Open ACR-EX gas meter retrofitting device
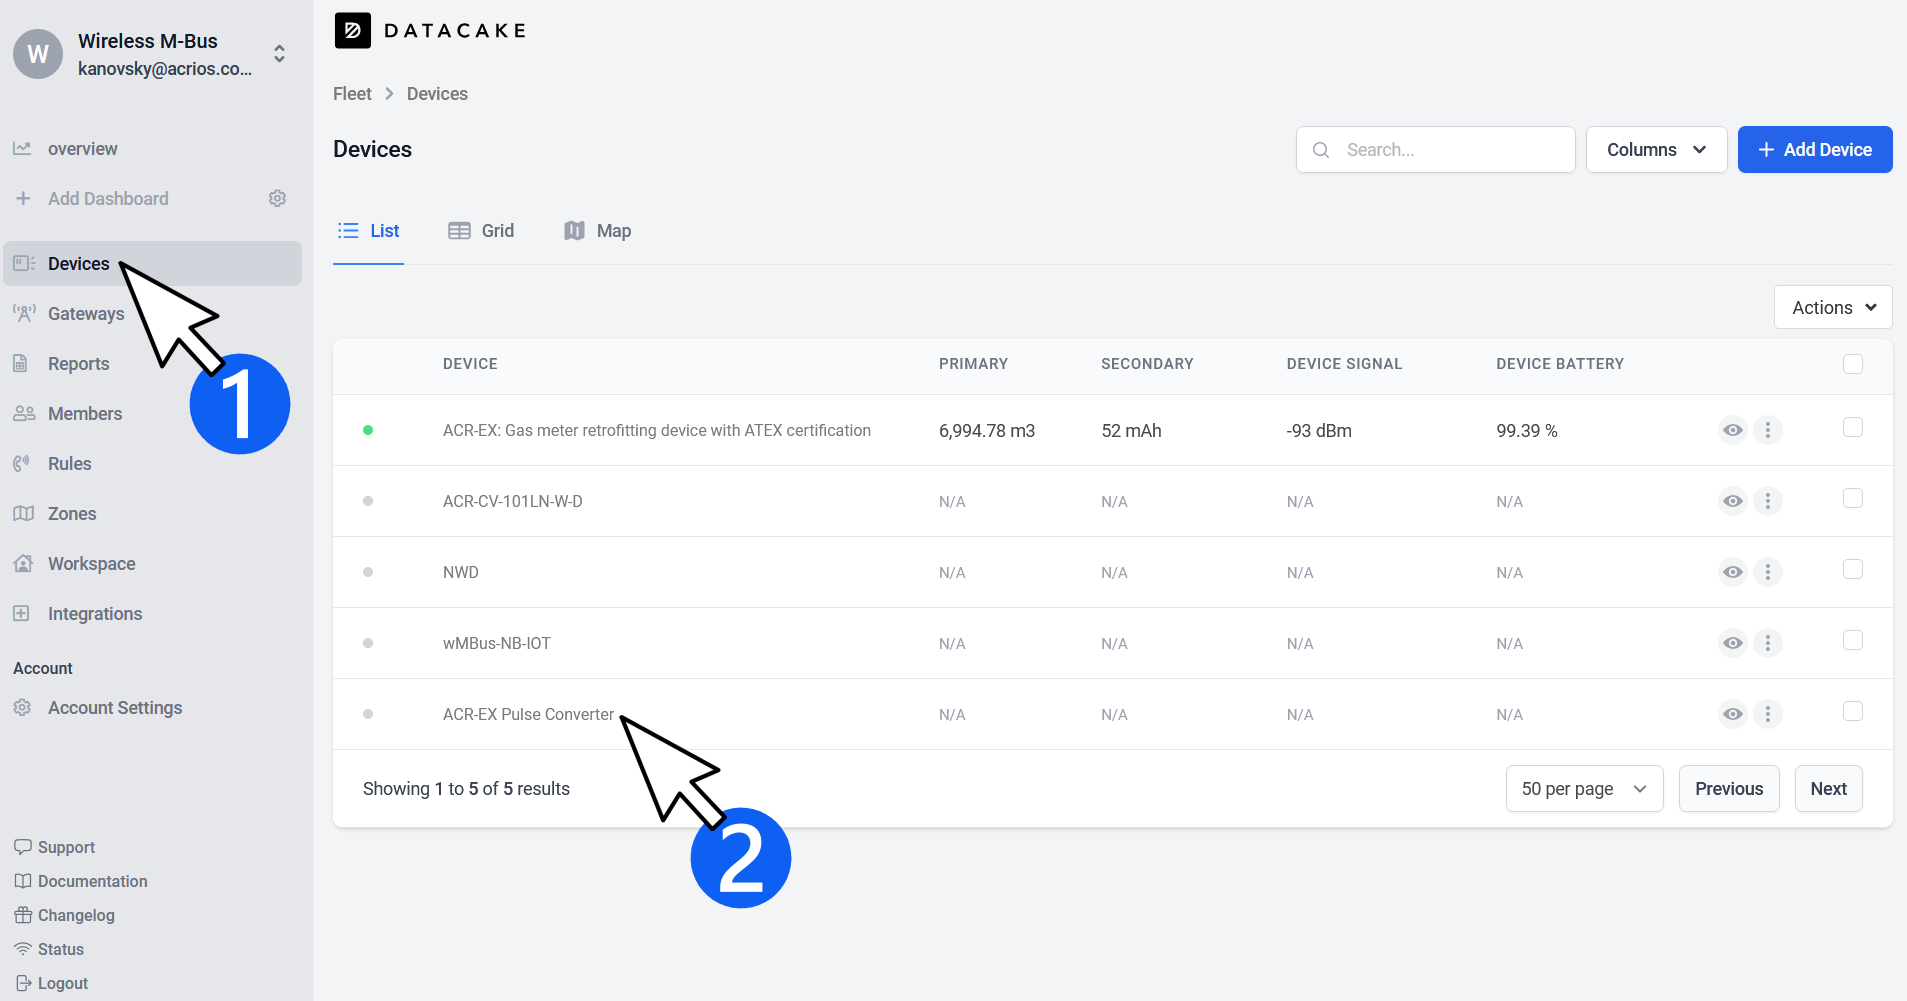The width and height of the screenshot is (1907, 1001). pyautogui.click(x=657, y=430)
